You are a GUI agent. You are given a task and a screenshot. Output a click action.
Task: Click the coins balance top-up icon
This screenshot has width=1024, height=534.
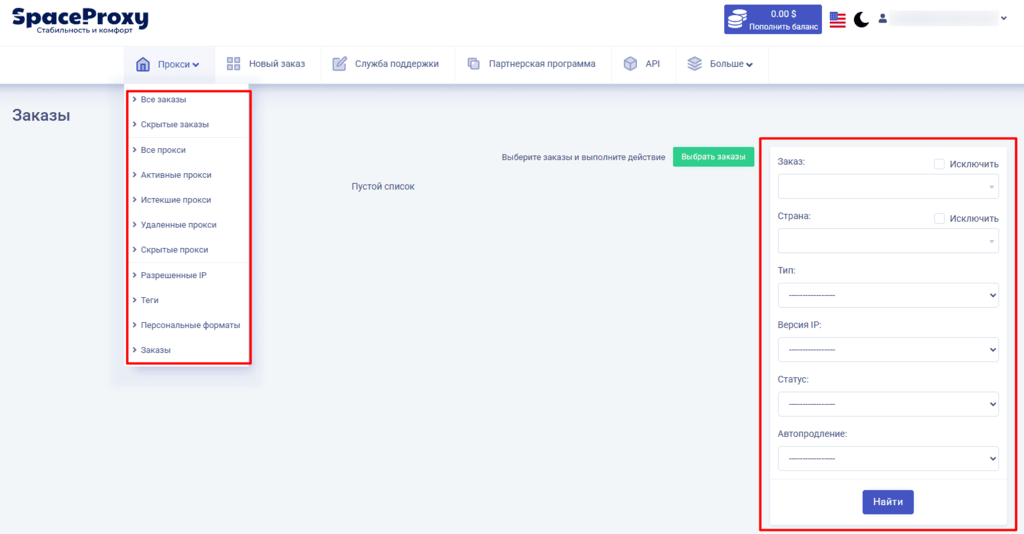point(739,19)
